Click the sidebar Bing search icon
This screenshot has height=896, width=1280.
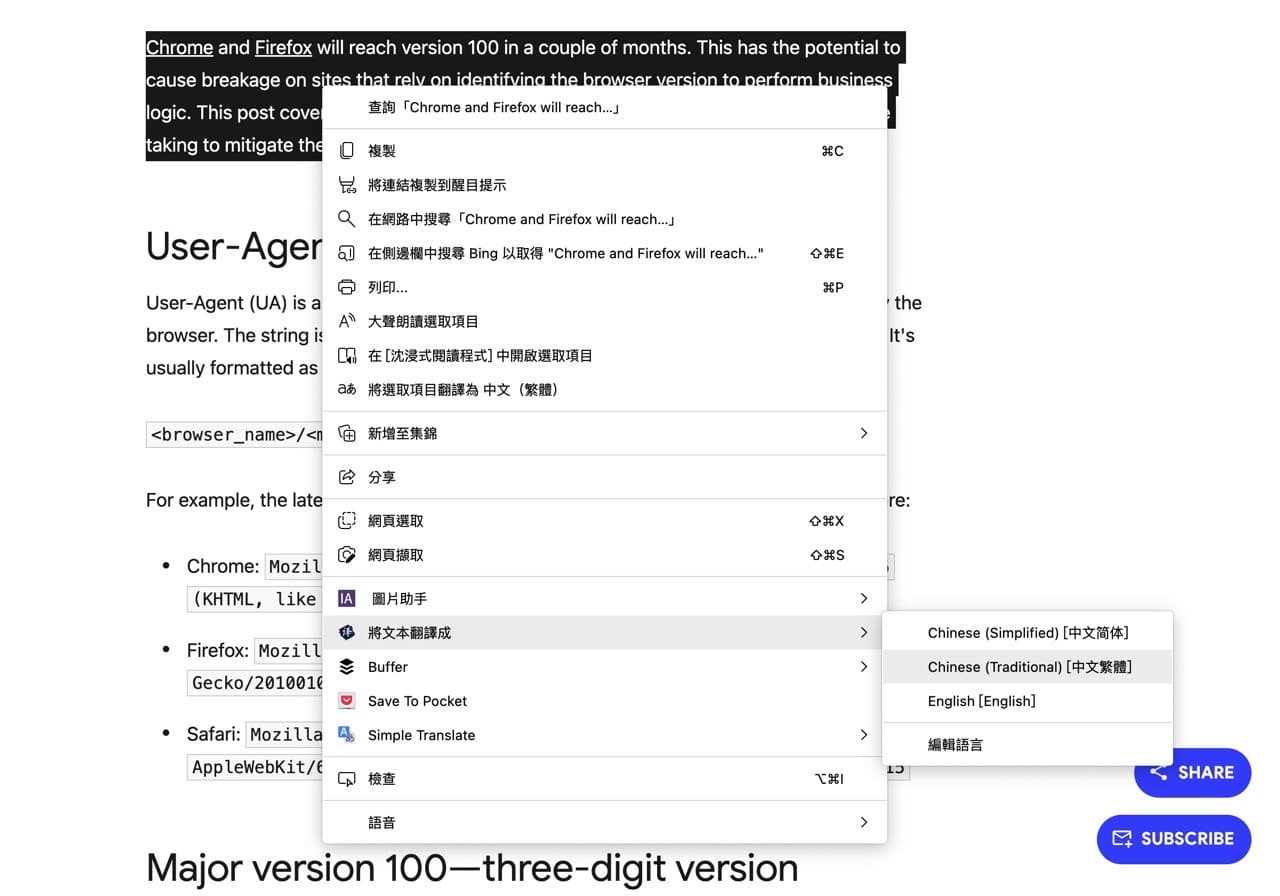click(347, 253)
